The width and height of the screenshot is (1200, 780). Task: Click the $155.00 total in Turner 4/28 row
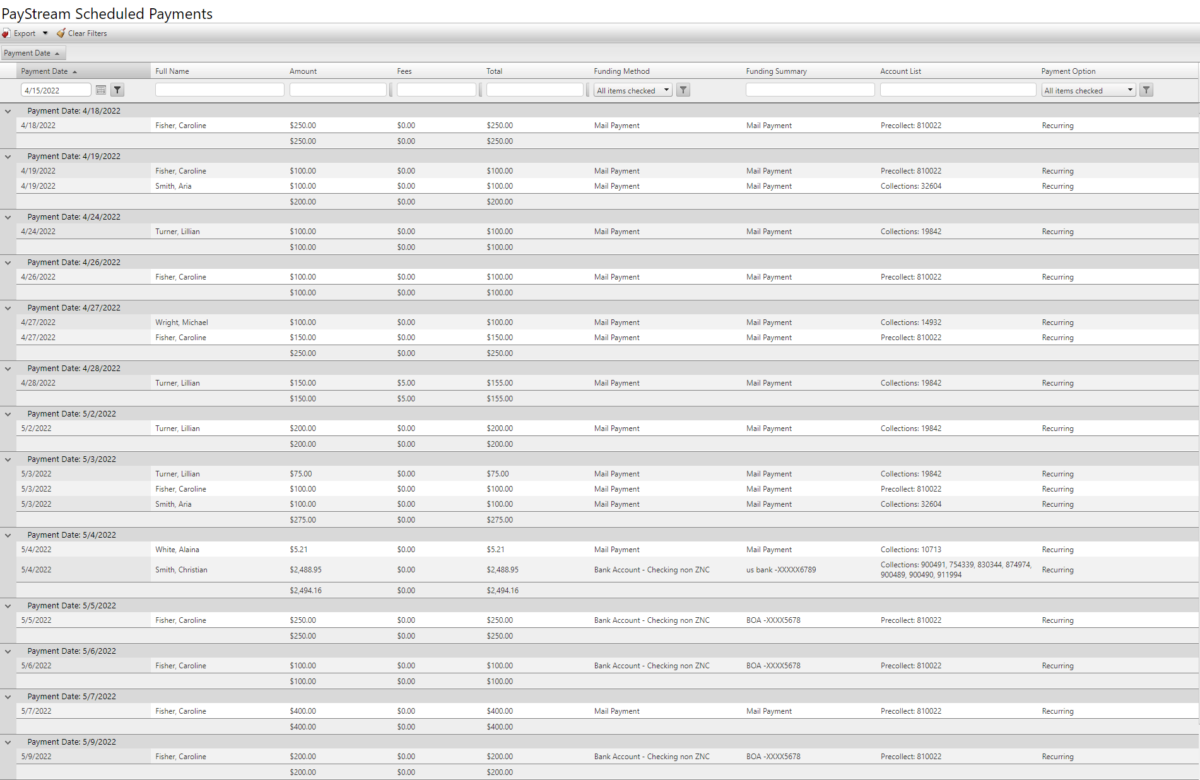point(500,383)
